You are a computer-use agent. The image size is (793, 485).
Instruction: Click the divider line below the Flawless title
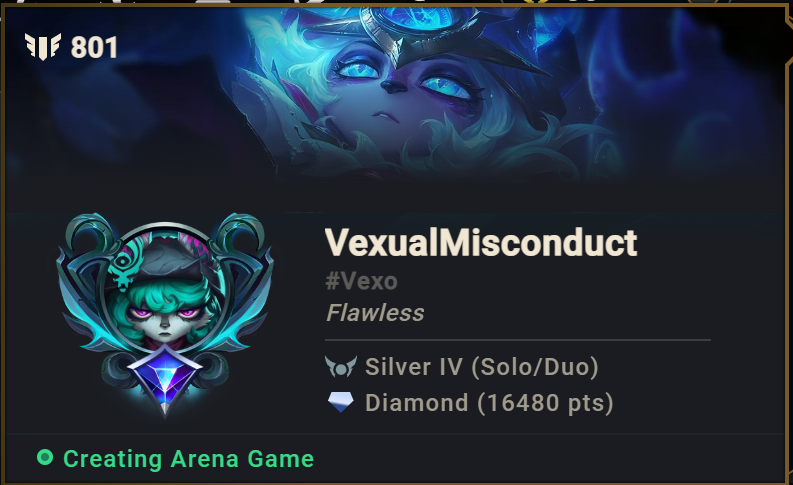click(518, 340)
